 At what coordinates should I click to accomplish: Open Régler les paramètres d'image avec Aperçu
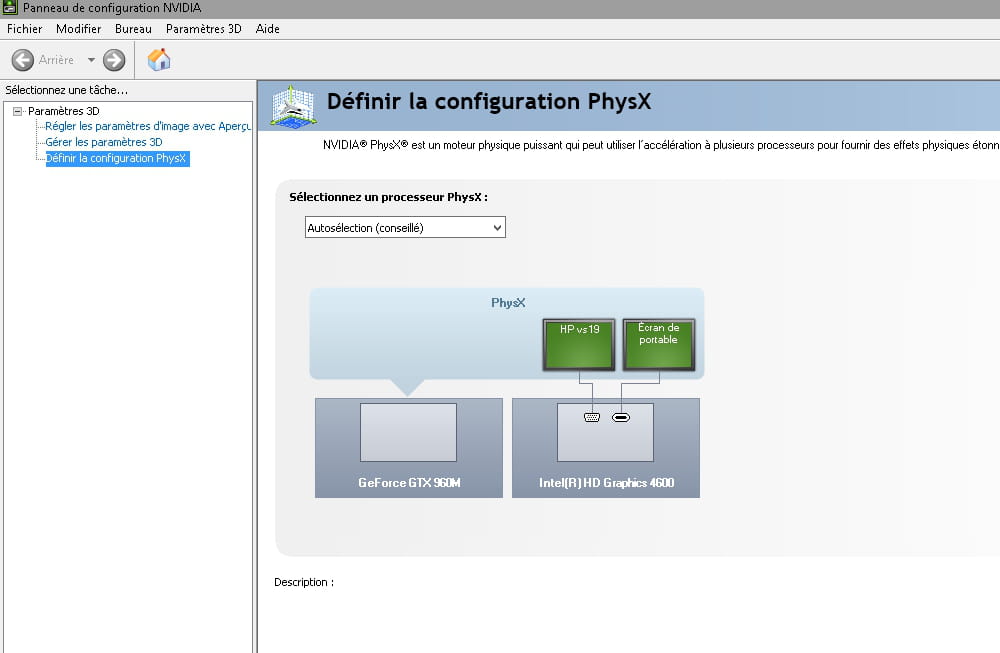click(x=148, y=126)
